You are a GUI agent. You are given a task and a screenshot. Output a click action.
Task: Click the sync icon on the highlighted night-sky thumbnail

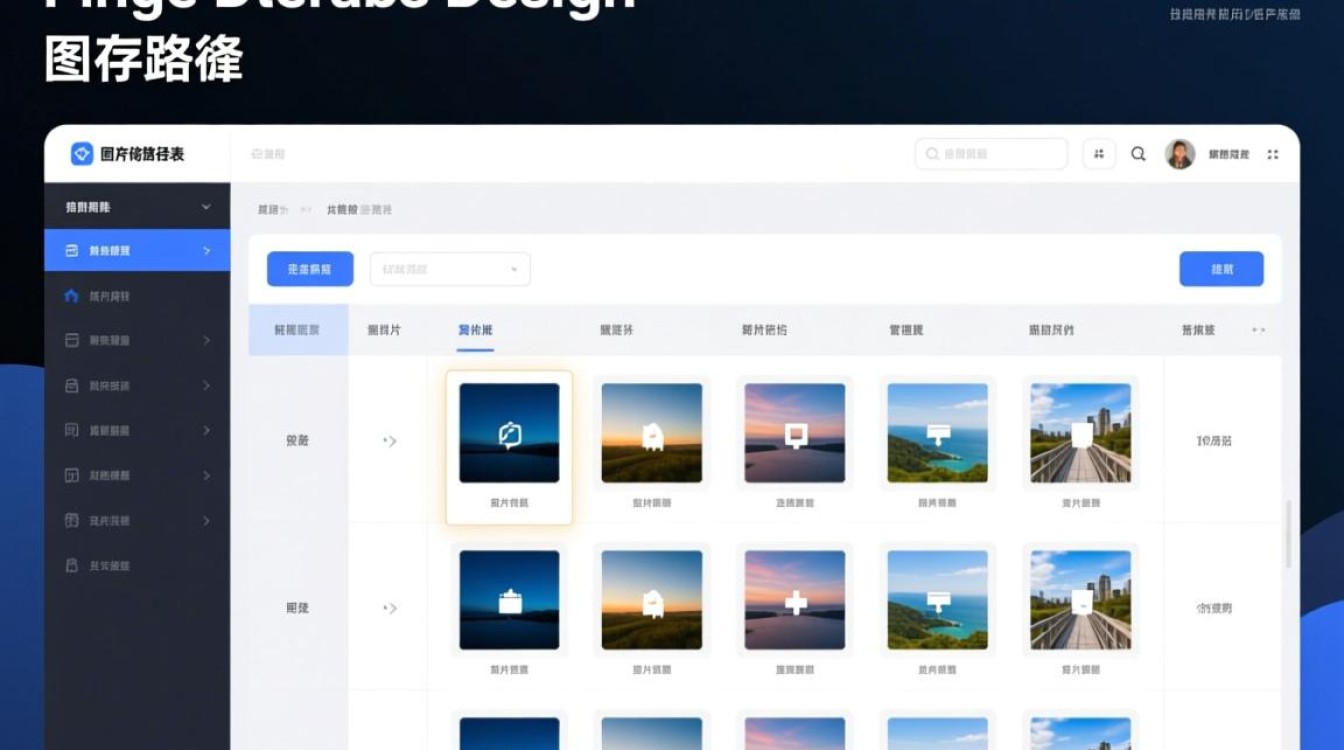[509, 434]
